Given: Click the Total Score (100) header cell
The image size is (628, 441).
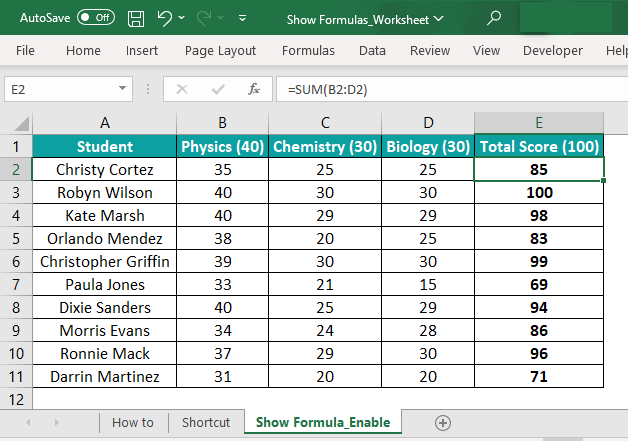Looking at the screenshot, I should [539, 146].
